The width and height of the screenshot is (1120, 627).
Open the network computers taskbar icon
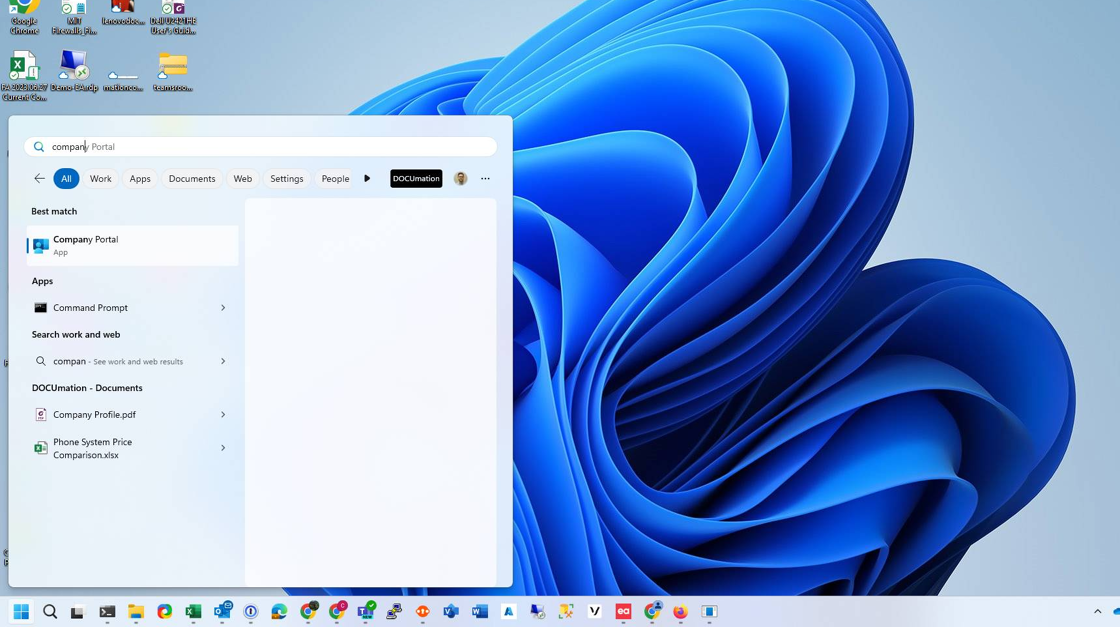(x=394, y=612)
